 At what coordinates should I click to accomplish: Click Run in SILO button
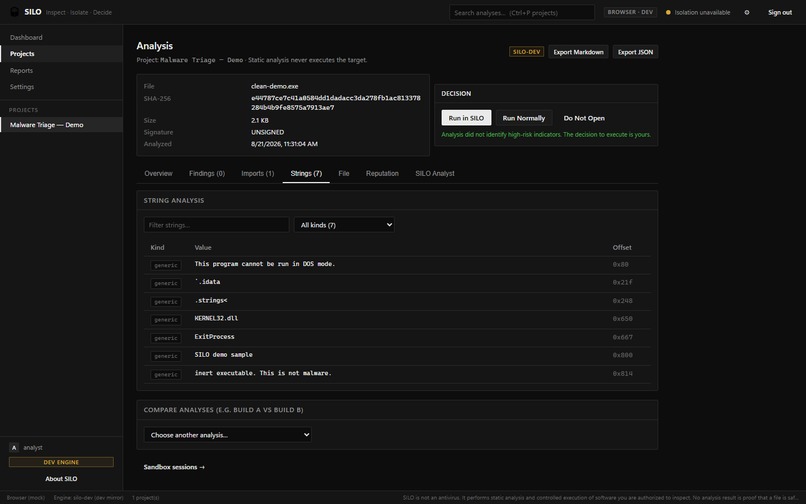tap(466, 118)
